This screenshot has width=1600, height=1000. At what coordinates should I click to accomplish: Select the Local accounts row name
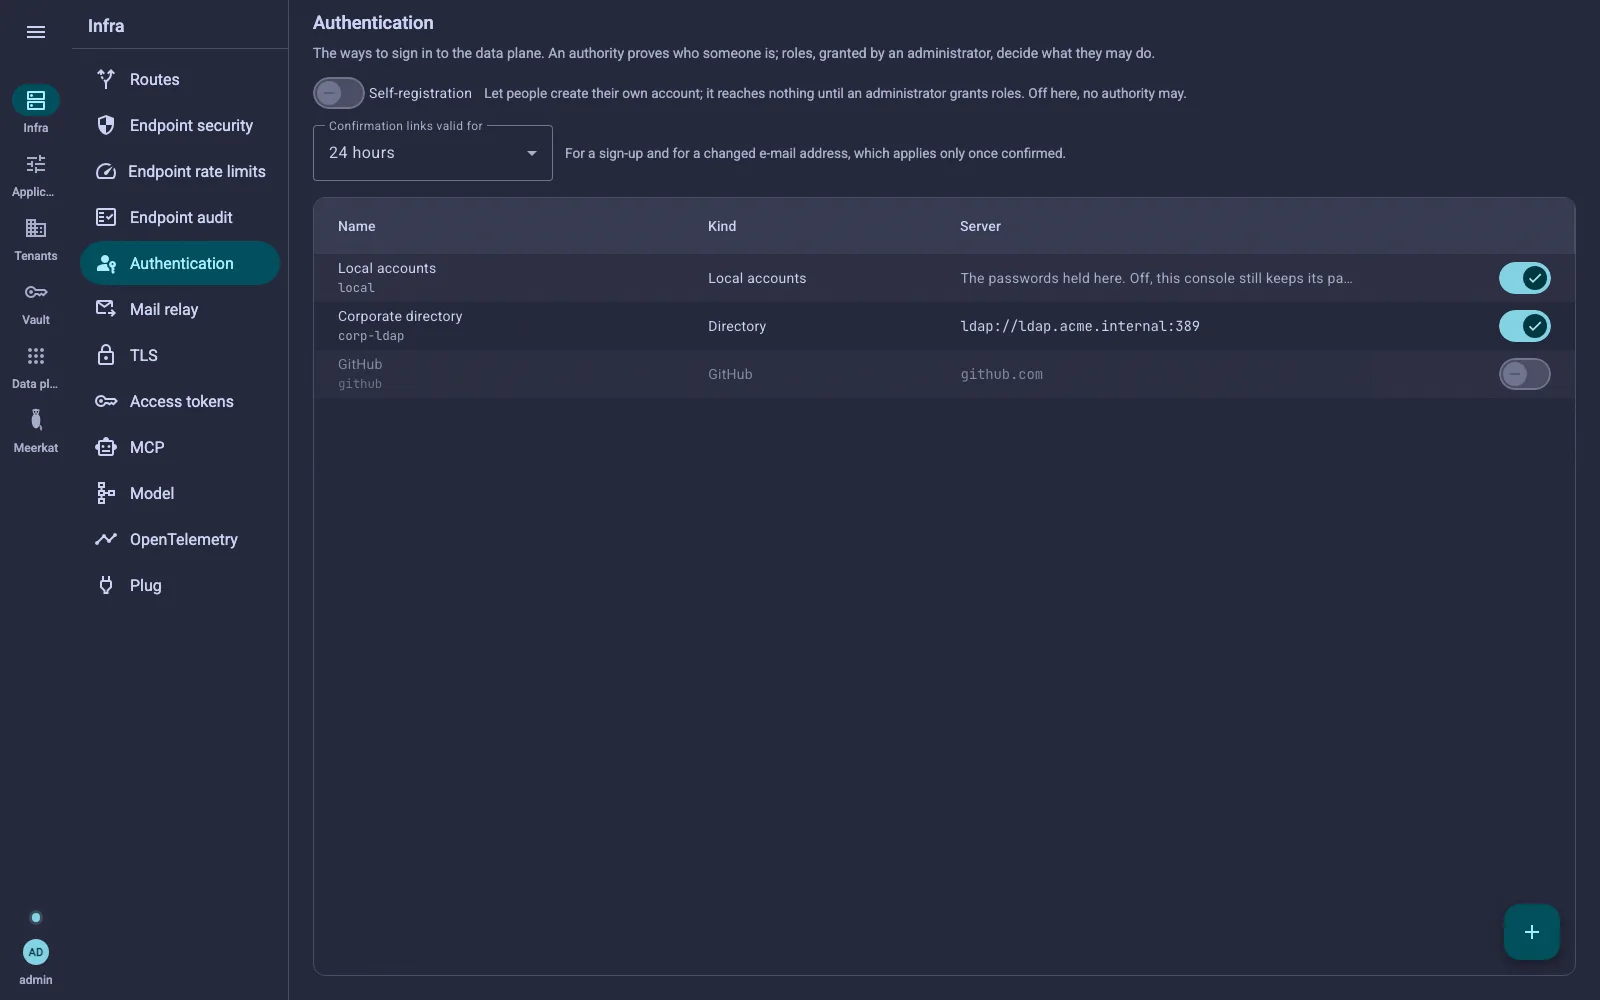tap(387, 268)
